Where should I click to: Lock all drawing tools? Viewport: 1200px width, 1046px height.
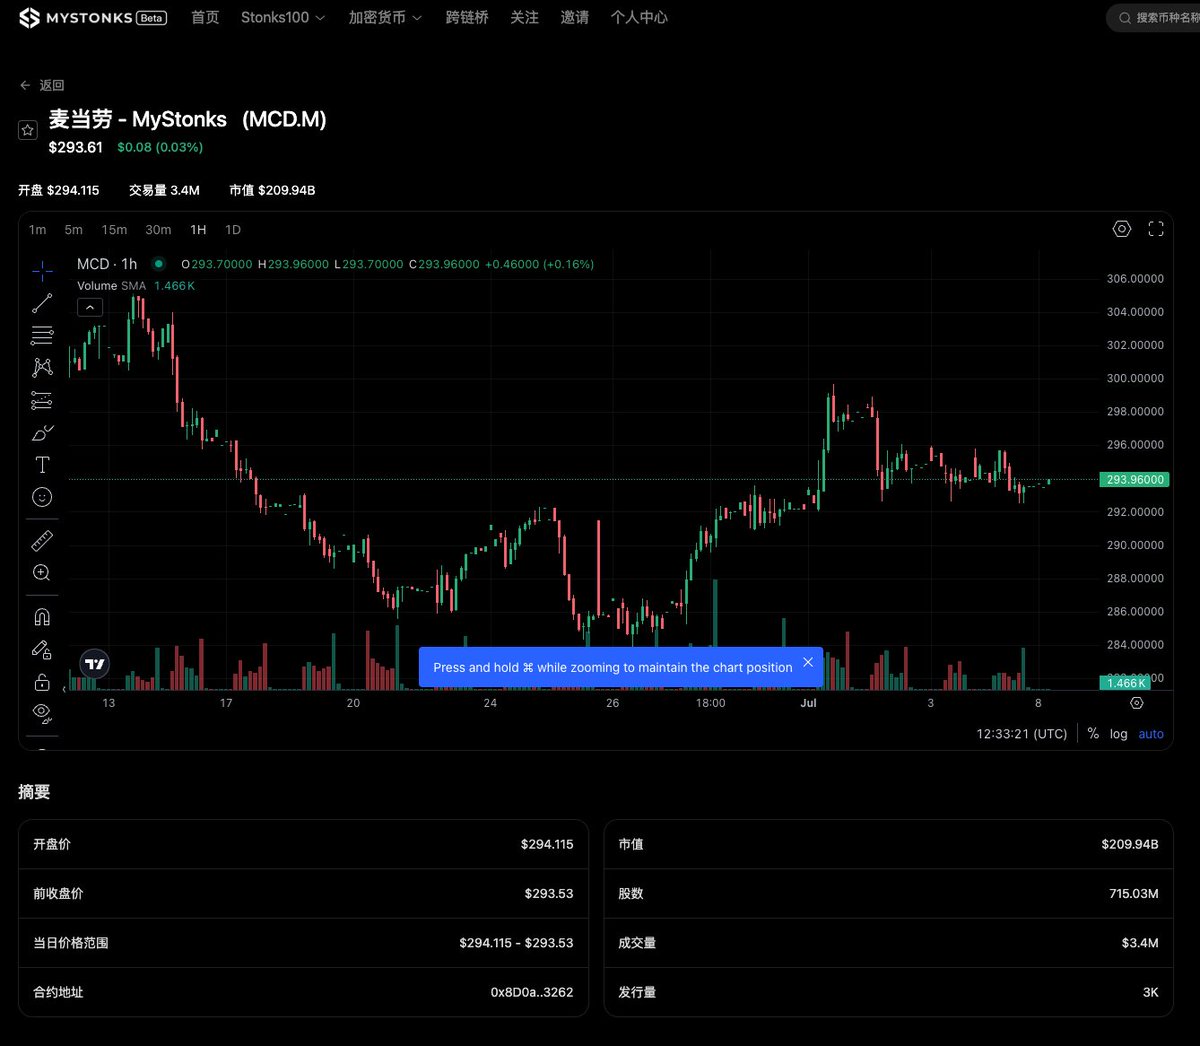pos(42,682)
